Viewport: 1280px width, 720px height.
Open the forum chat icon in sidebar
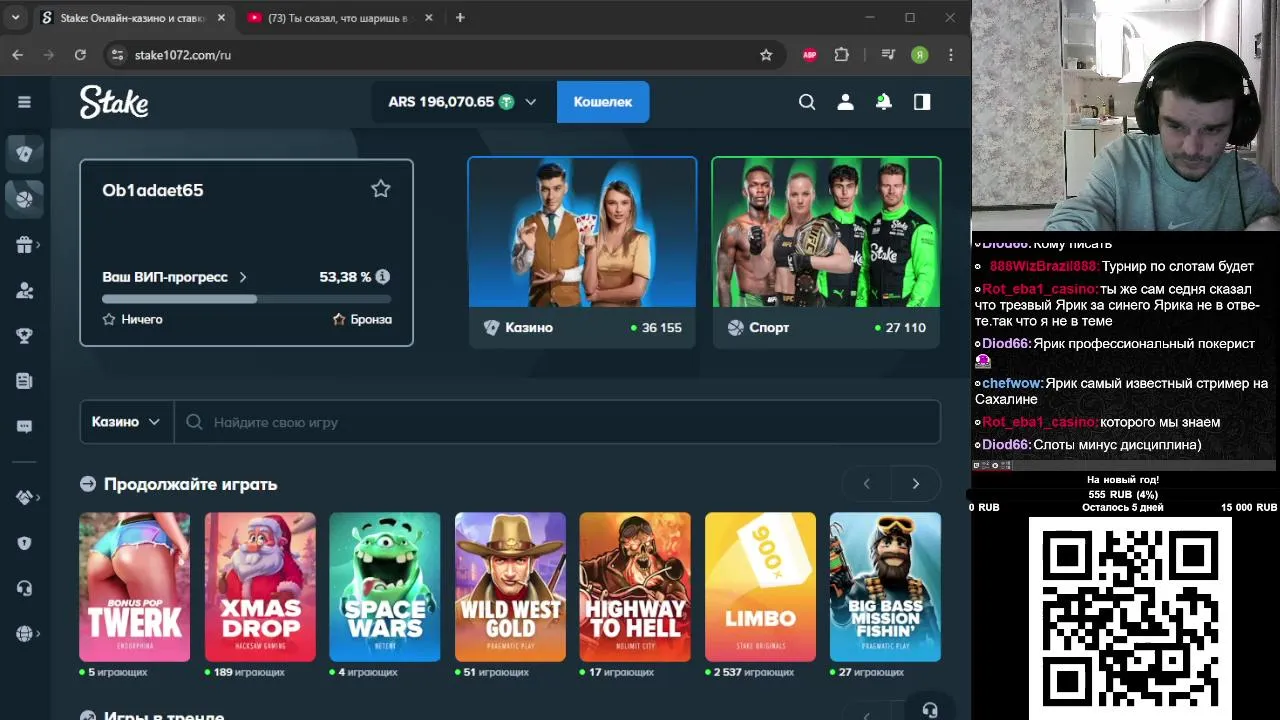coord(24,427)
